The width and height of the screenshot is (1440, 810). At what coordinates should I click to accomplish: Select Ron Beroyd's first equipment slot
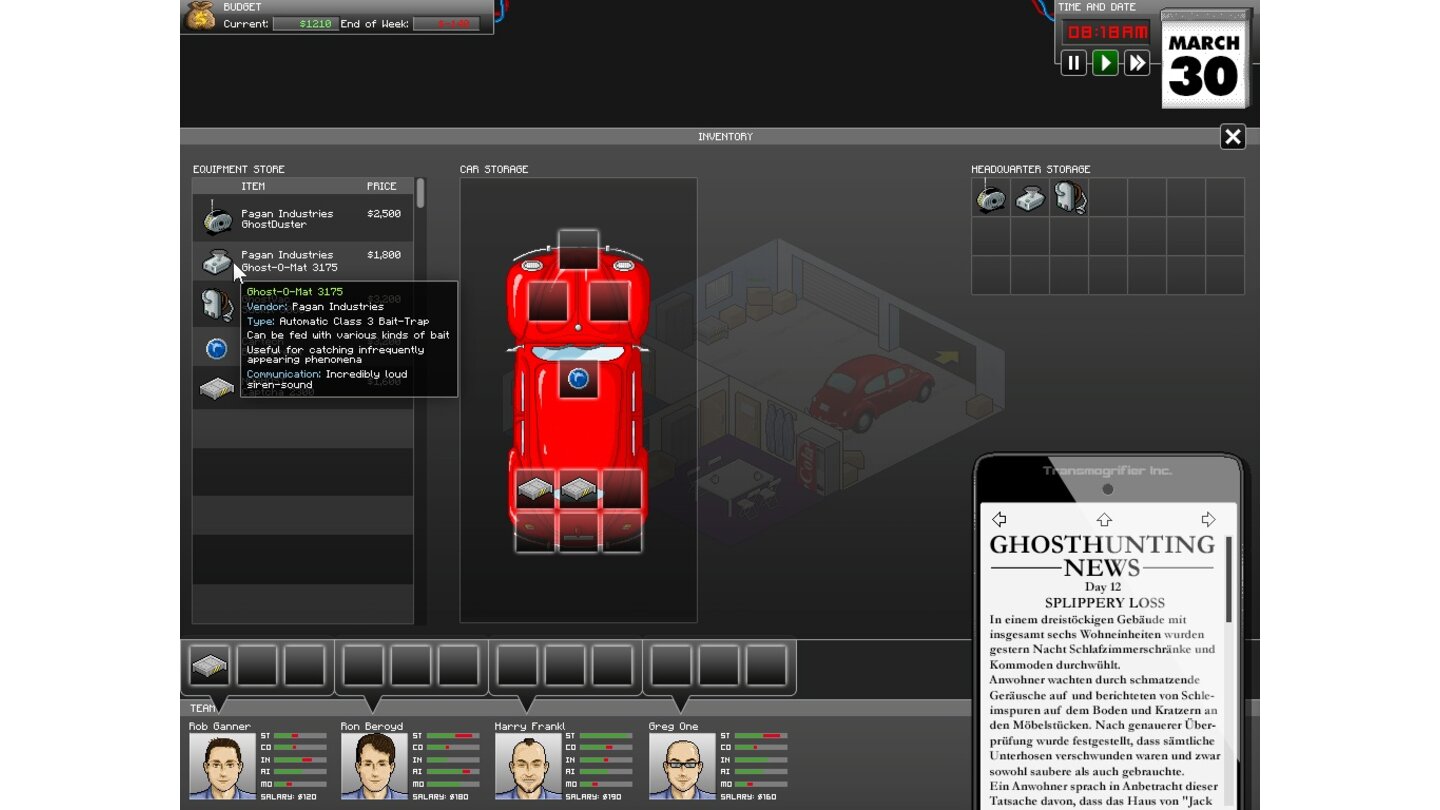(x=363, y=665)
